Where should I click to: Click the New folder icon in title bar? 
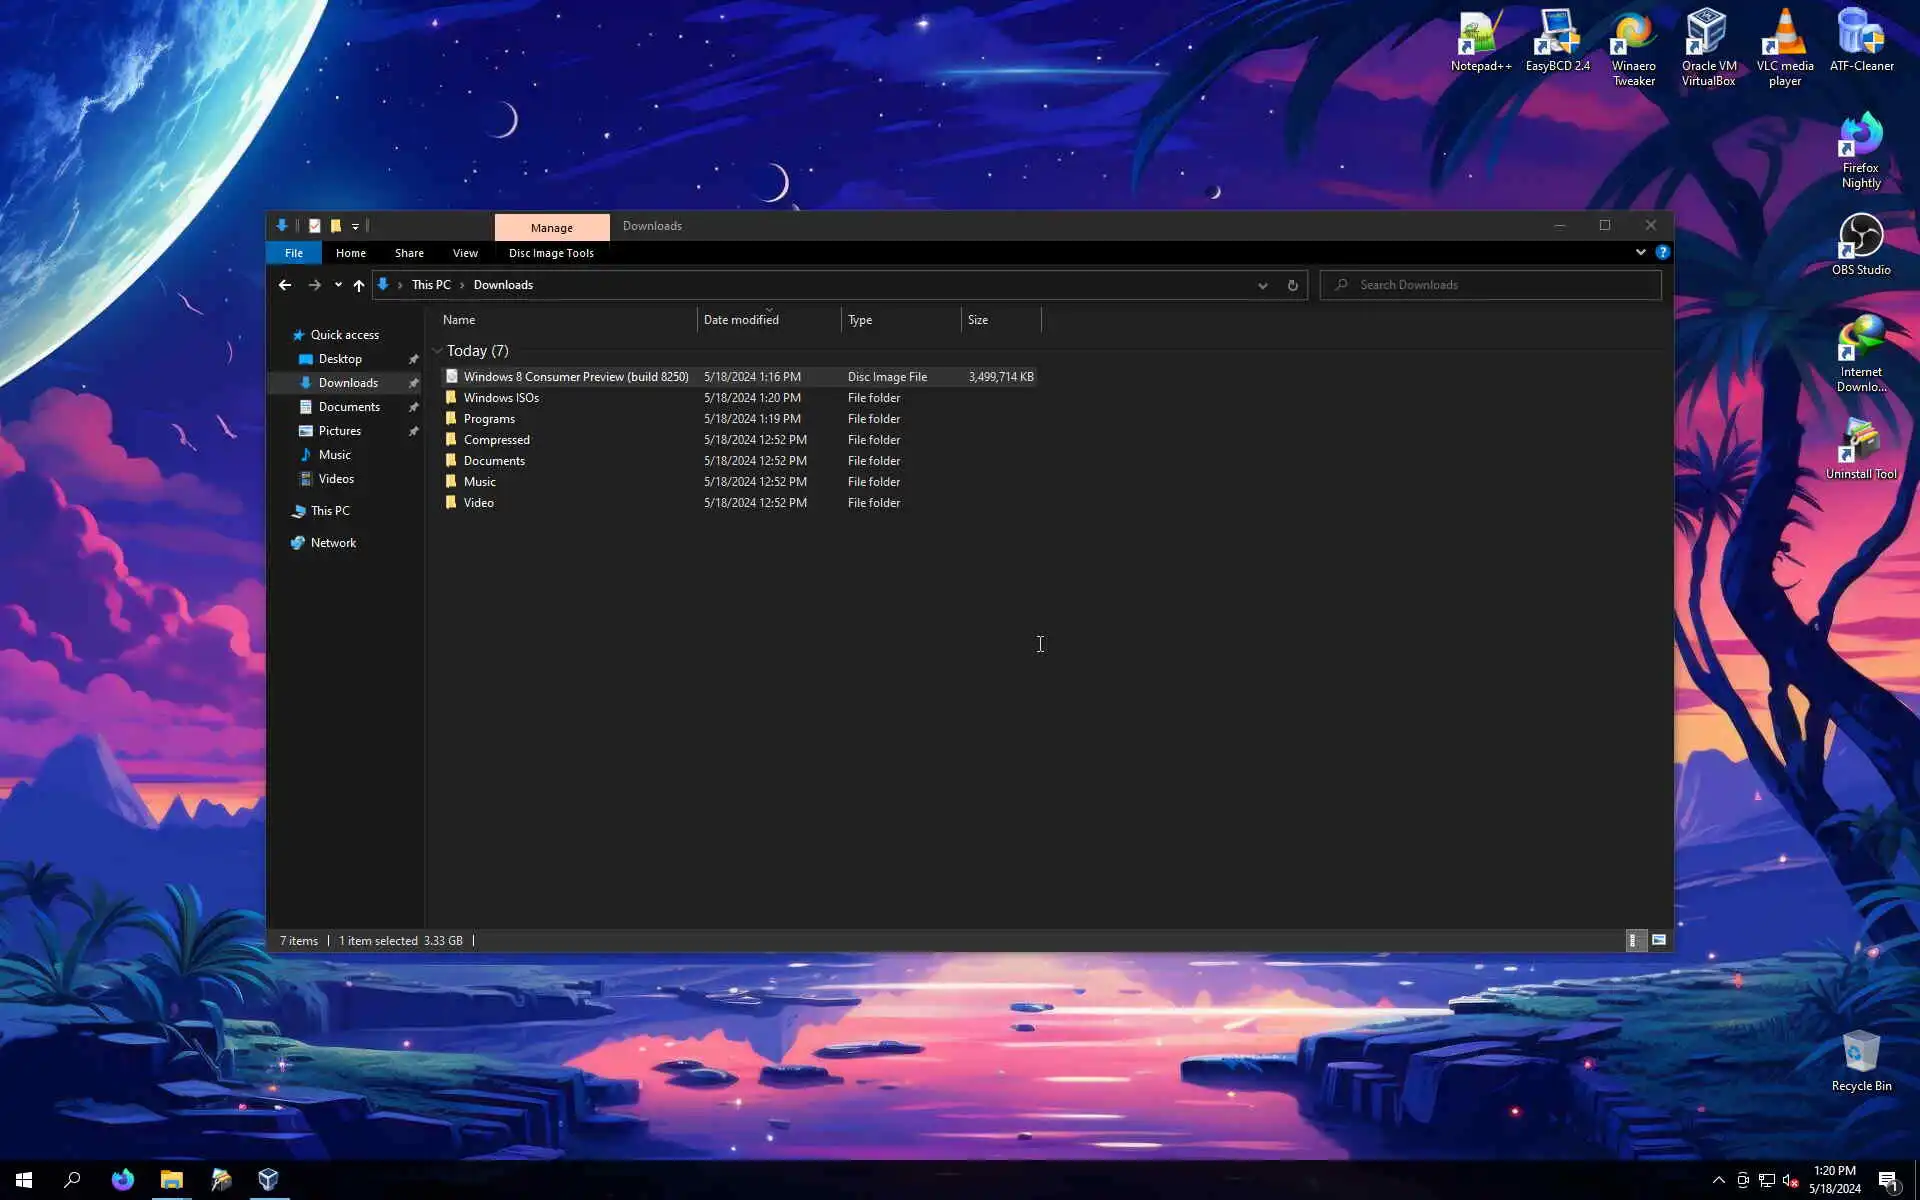point(336,226)
